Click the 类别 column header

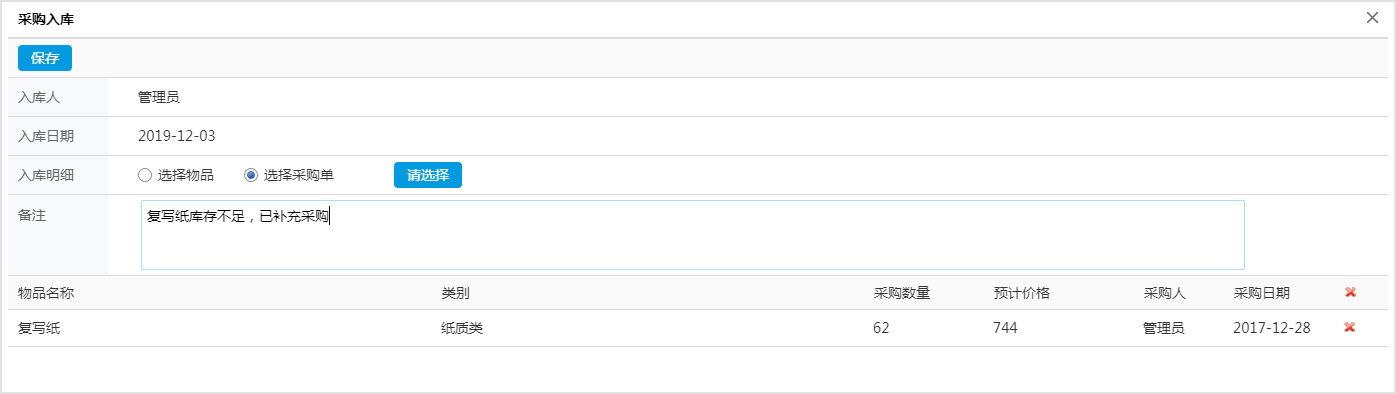coord(455,293)
